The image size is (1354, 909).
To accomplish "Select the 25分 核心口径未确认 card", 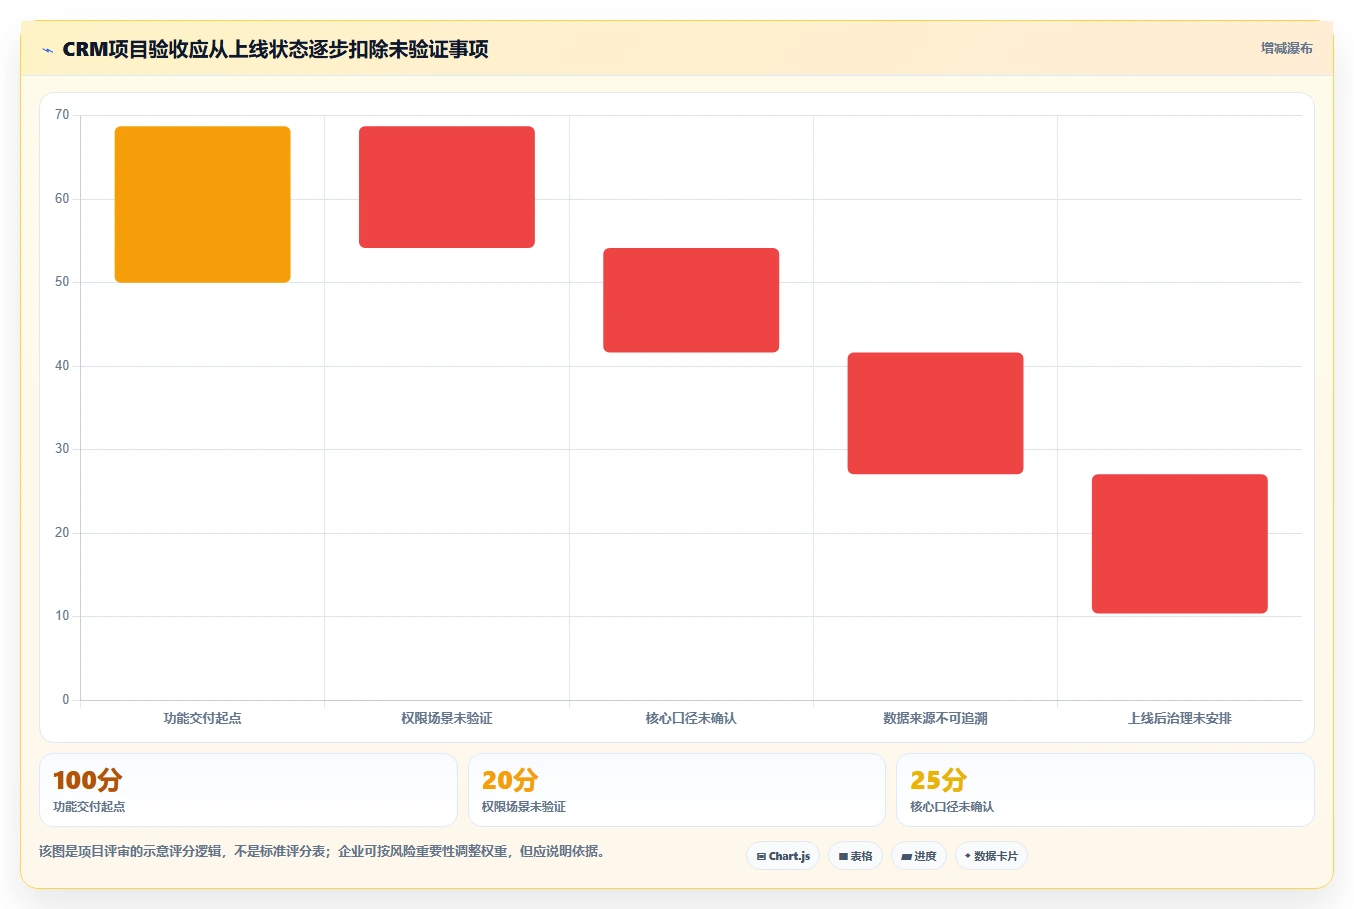I will 1105,790.
